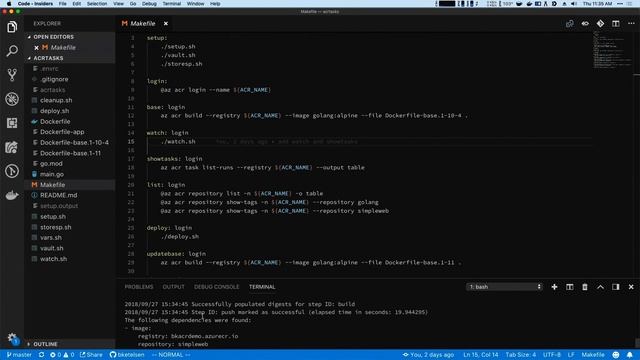Open watch.sh in the explorer
Image resolution: width=640 pixels, height=360 pixels.
(53, 259)
